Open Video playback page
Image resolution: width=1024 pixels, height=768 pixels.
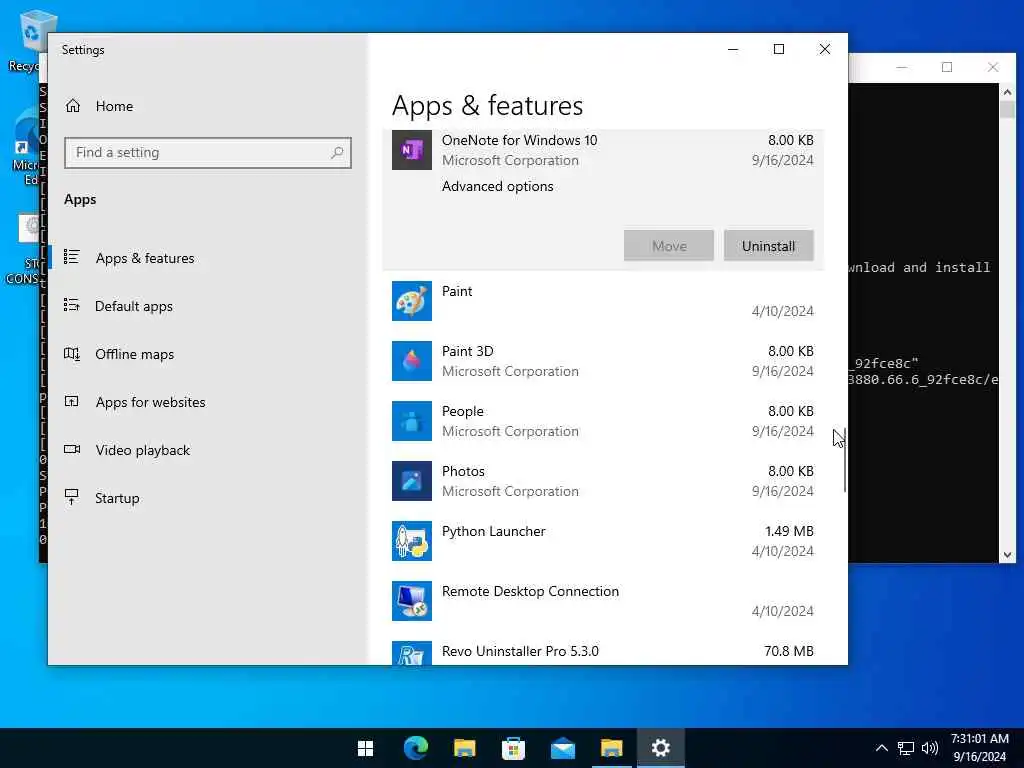[x=142, y=450]
